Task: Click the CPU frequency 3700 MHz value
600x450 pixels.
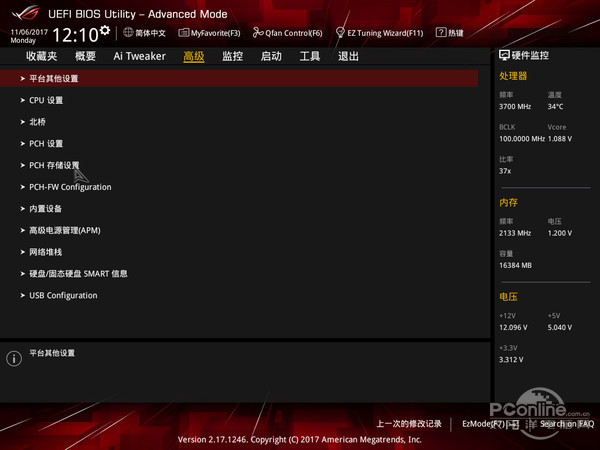Action: [515, 106]
